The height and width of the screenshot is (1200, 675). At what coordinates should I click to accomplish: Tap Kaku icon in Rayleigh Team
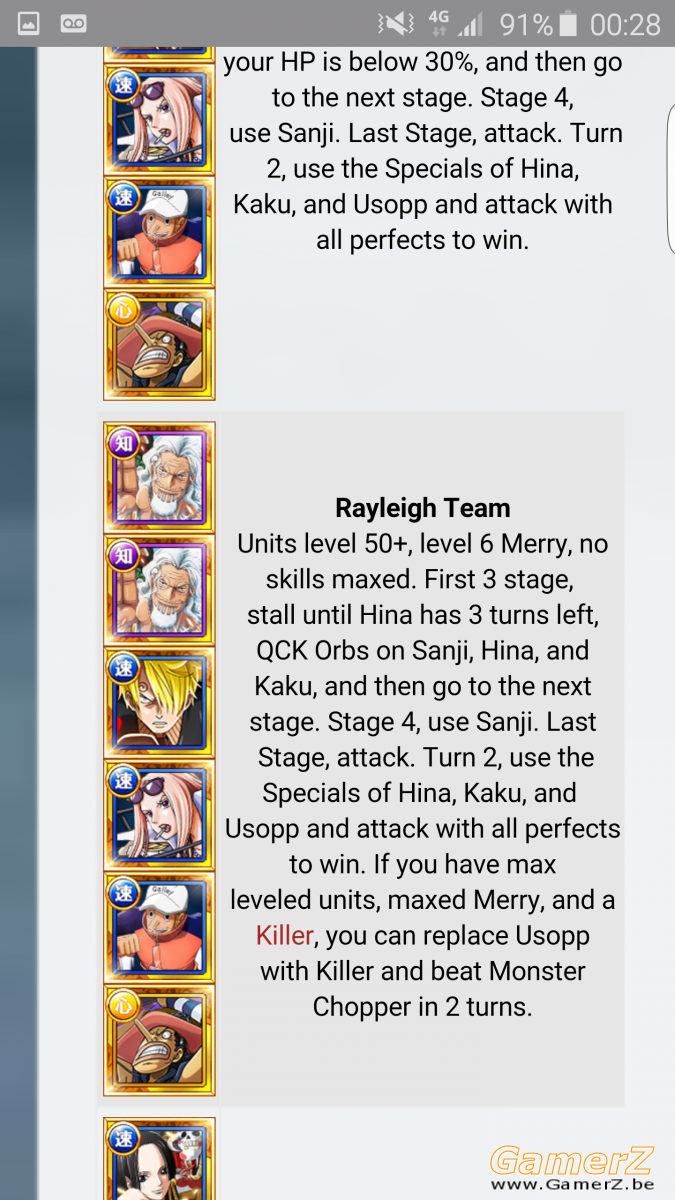coord(159,927)
